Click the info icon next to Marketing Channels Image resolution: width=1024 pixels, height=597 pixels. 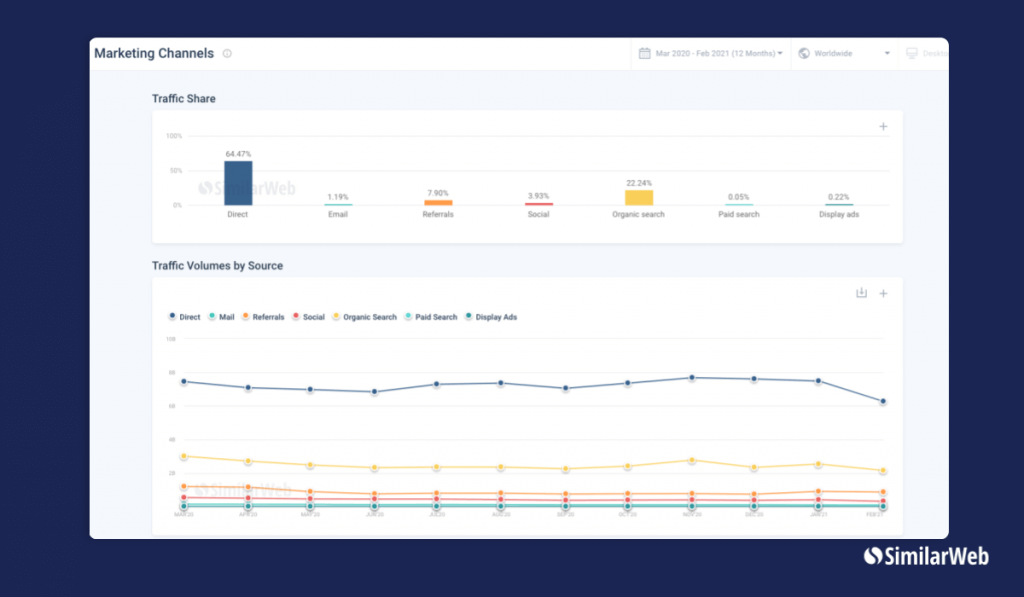(227, 54)
